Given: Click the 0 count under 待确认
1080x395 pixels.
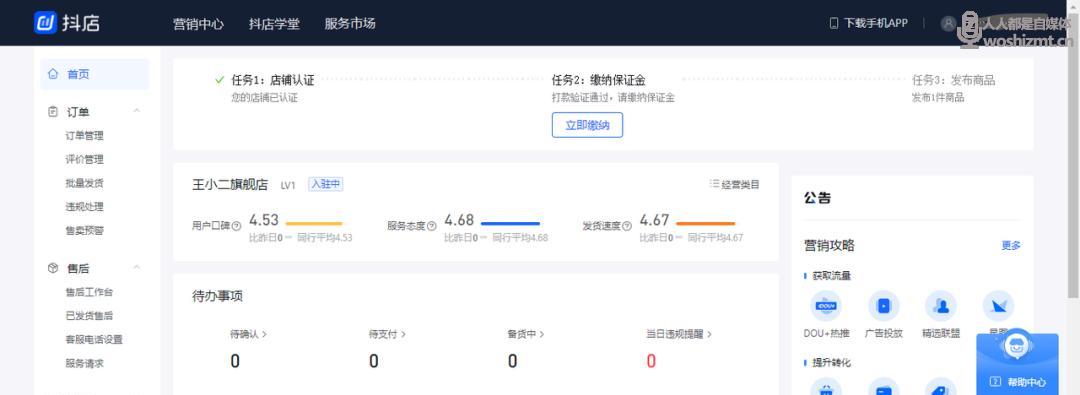Looking at the screenshot, I should tap(235, 361).
